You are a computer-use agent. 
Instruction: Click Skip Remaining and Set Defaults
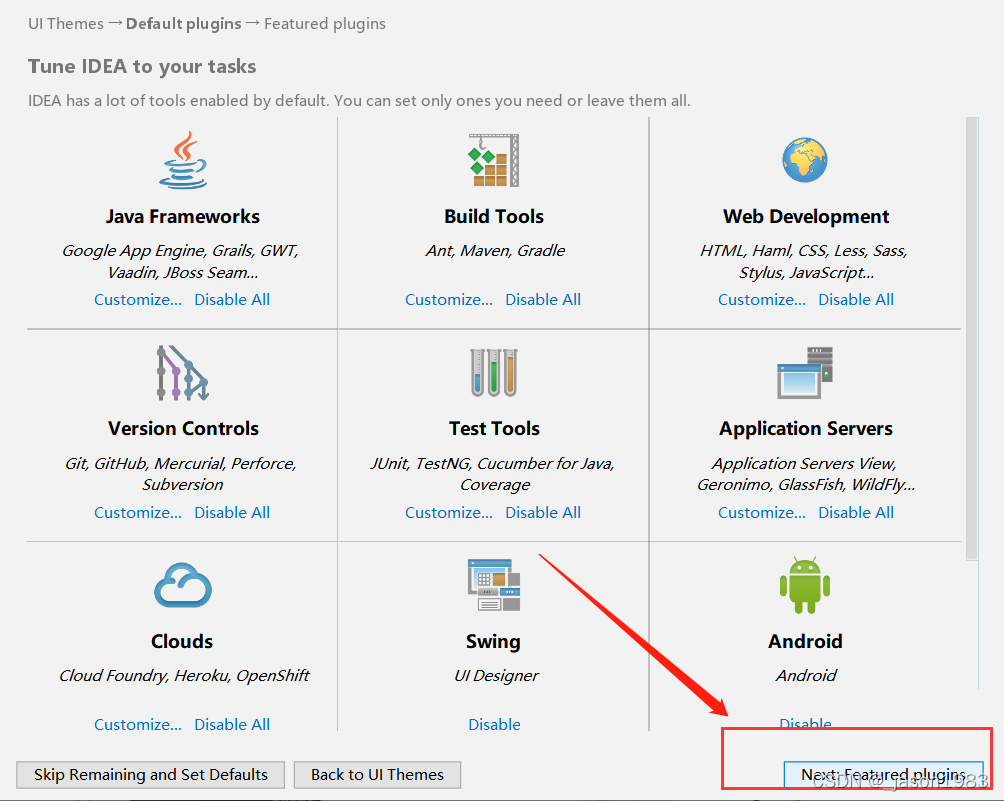(150, 775)
